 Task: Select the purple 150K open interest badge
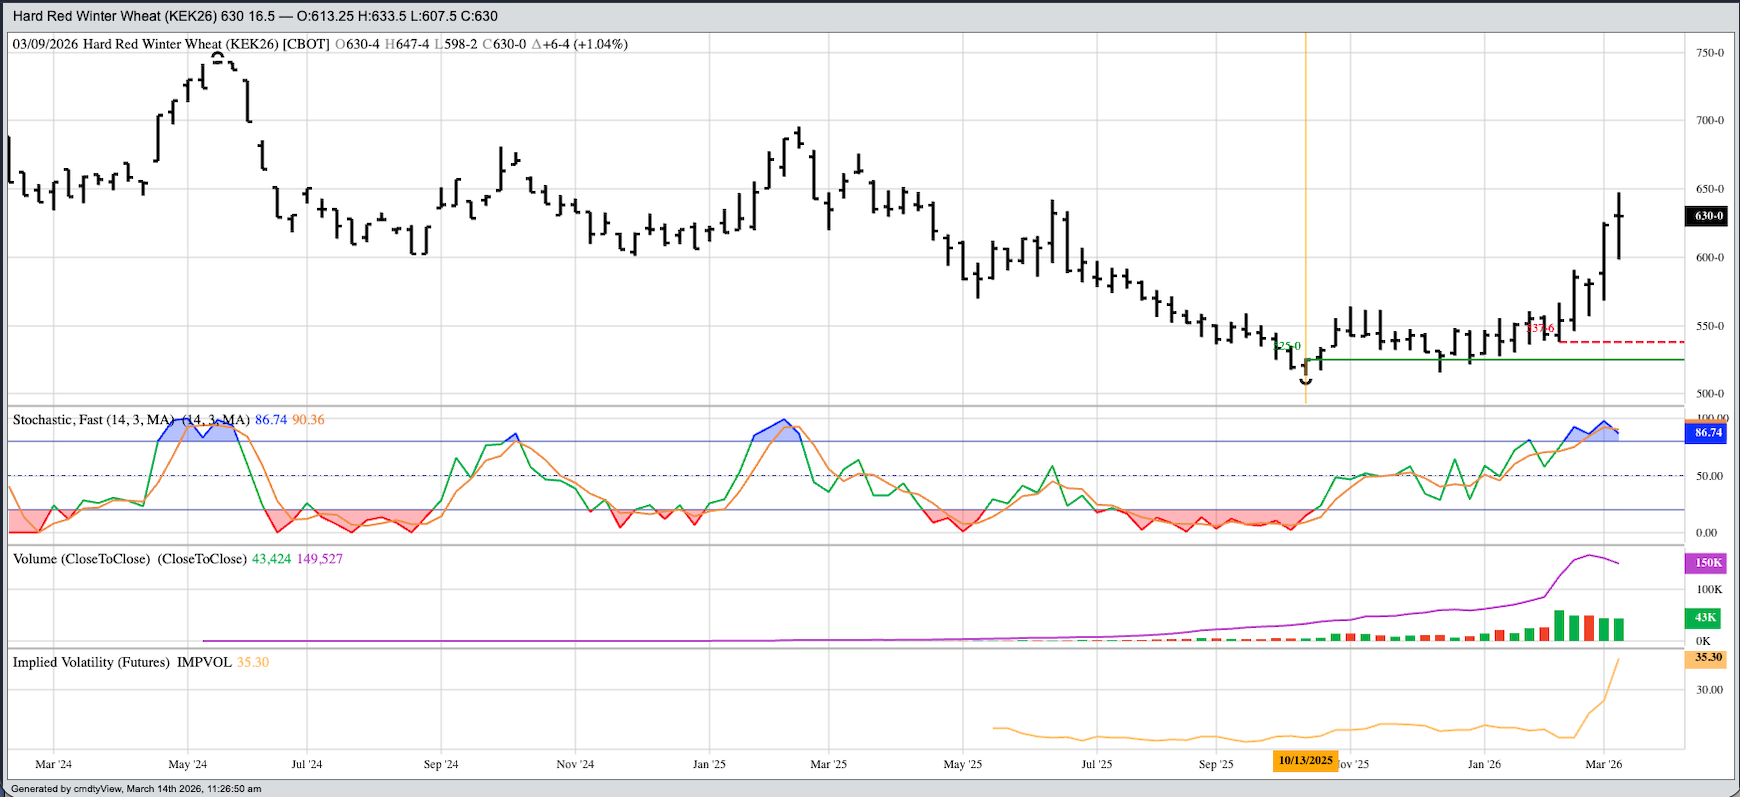[x=1708, y=563]
